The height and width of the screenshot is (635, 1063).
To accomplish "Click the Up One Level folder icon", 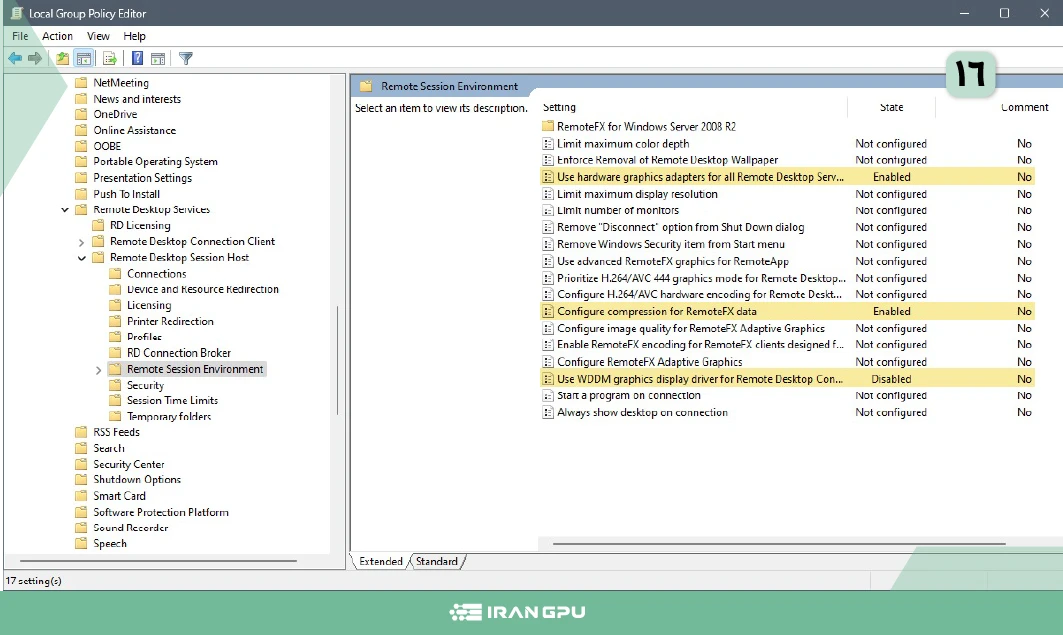I will (62, 58).
